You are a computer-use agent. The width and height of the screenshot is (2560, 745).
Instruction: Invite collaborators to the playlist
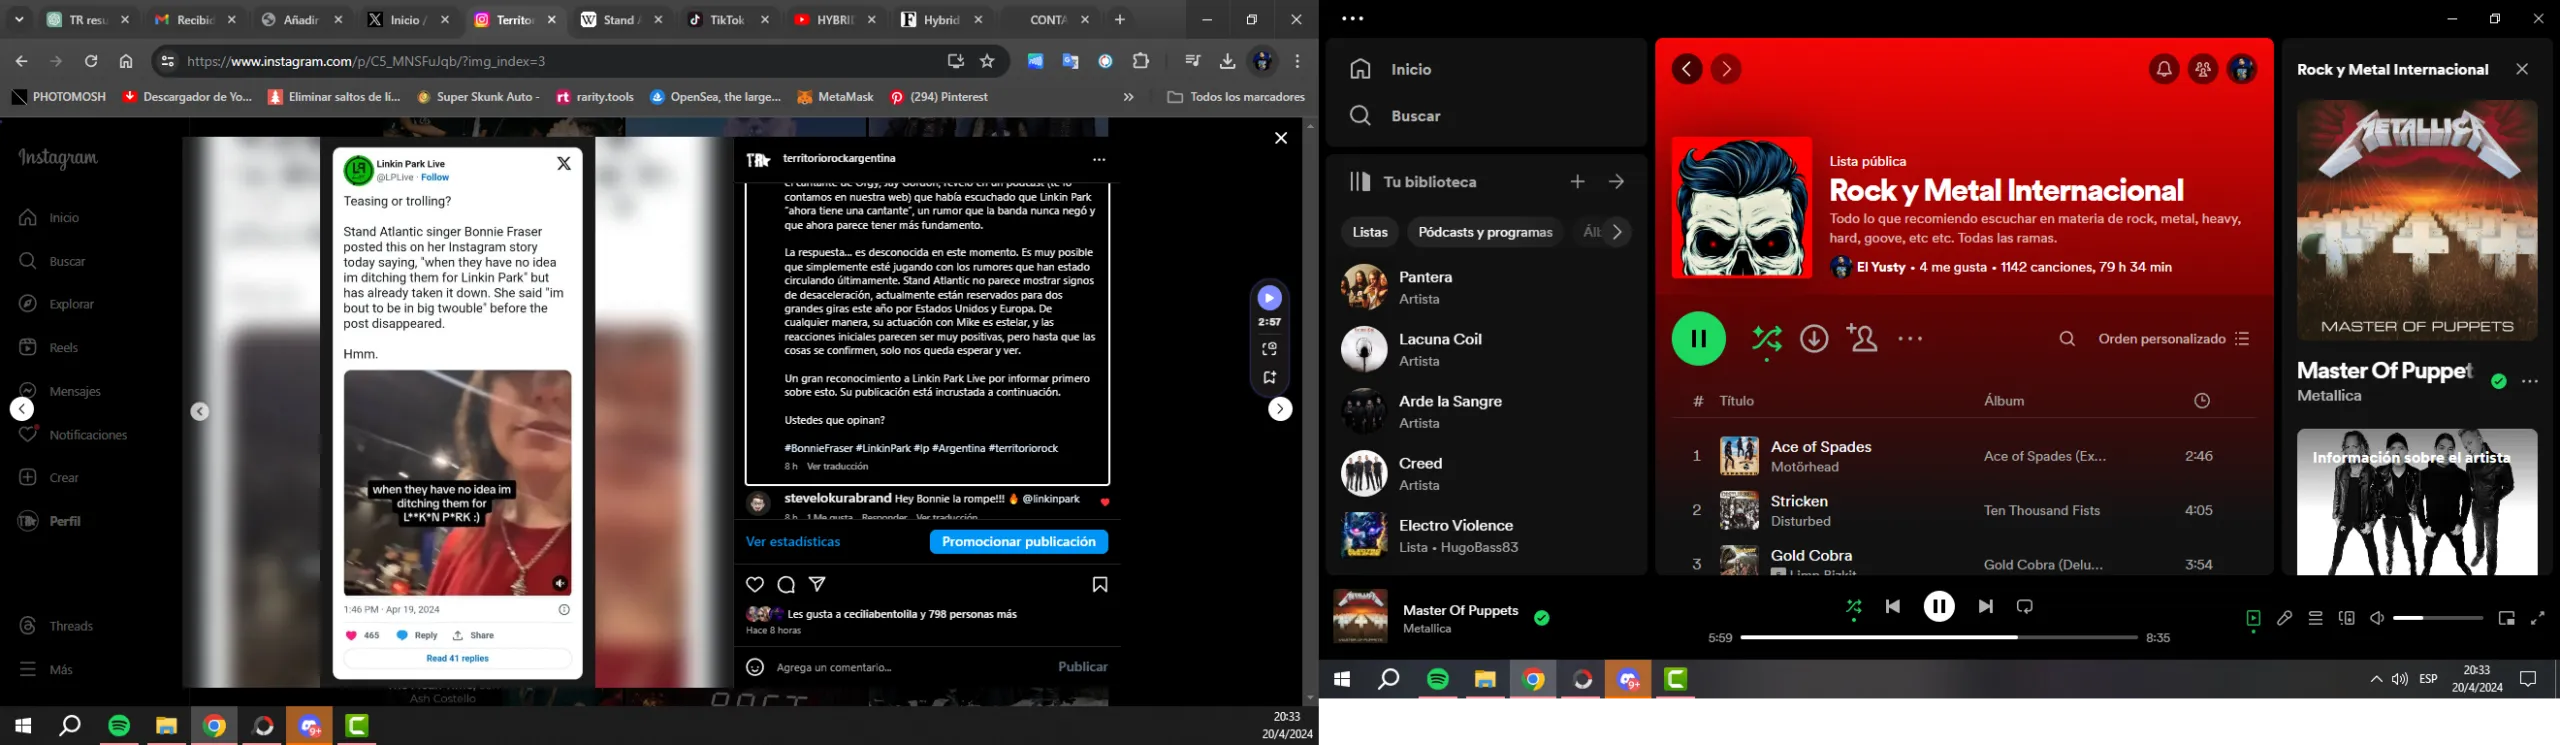click(1862, 339)
